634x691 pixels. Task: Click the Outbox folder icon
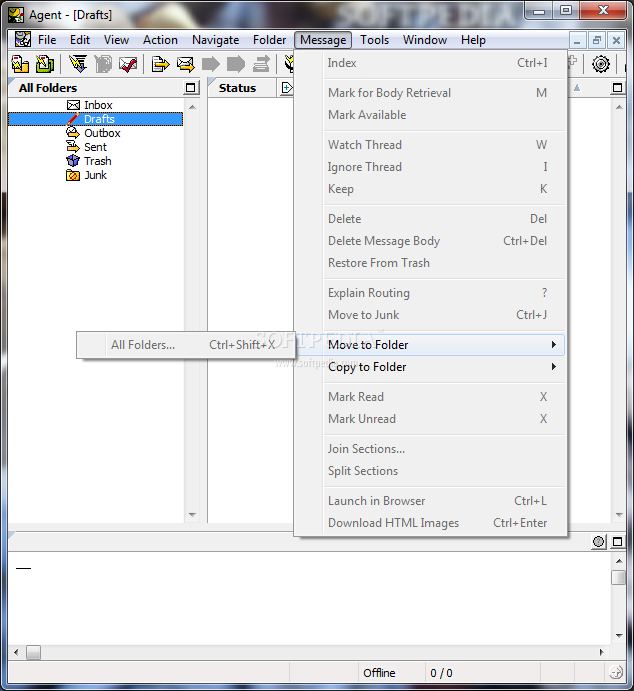coord(73,133)
